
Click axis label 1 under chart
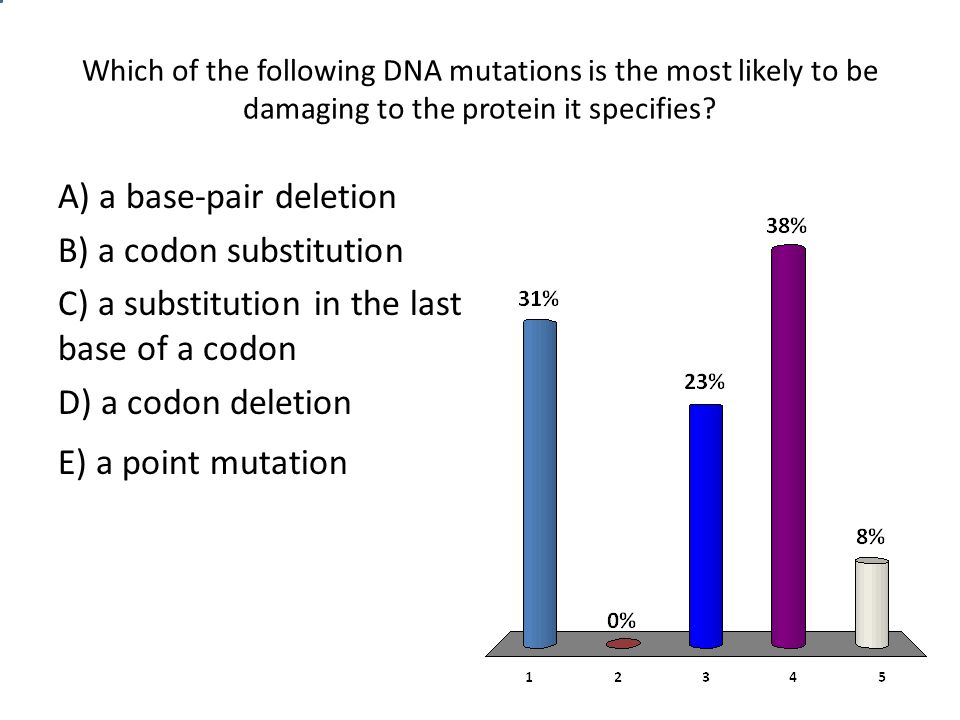[x=529, y=677]
